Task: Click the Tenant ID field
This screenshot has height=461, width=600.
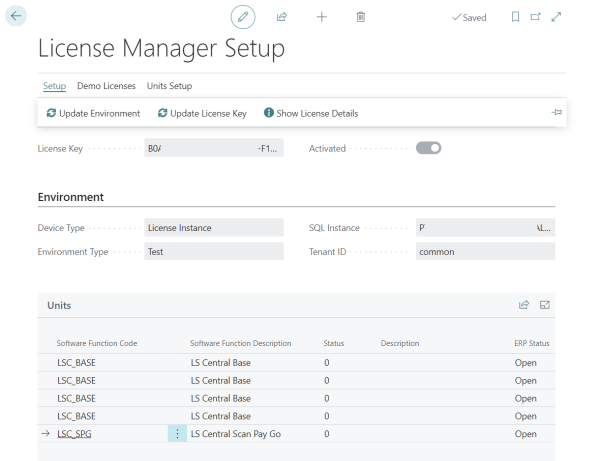Action: (x=484, y=252)
